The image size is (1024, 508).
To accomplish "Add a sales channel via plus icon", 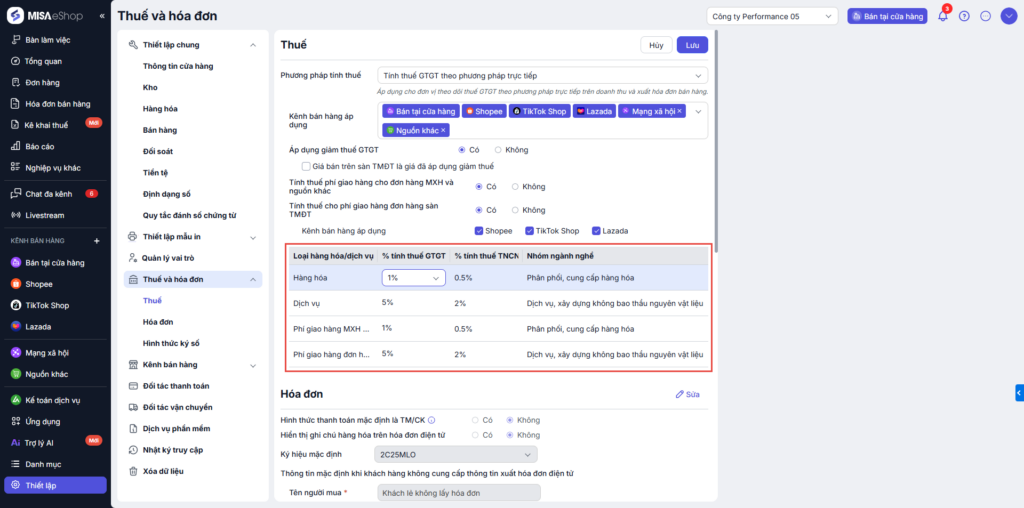I will 97,241.
